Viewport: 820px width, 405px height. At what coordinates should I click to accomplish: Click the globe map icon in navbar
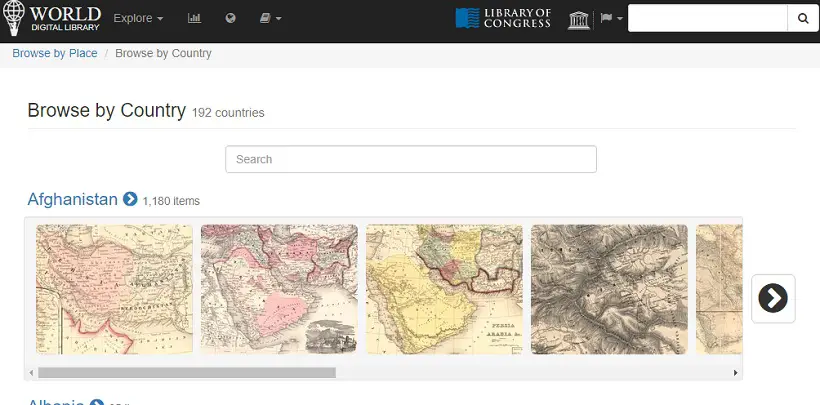231,18
